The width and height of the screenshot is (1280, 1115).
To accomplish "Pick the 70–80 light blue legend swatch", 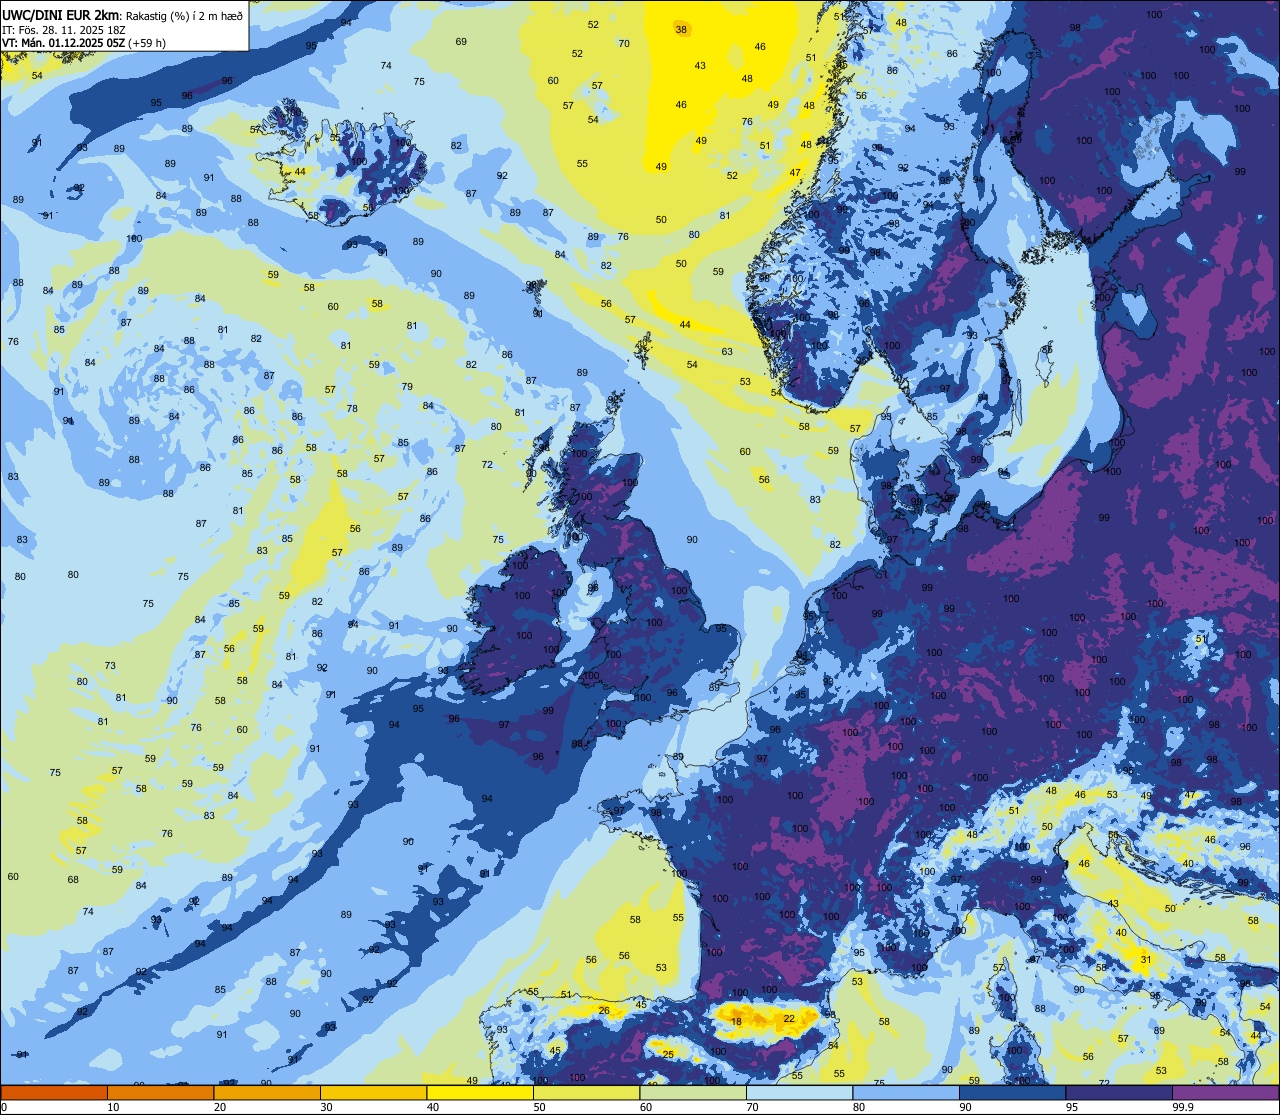I will click(799, 1093).
